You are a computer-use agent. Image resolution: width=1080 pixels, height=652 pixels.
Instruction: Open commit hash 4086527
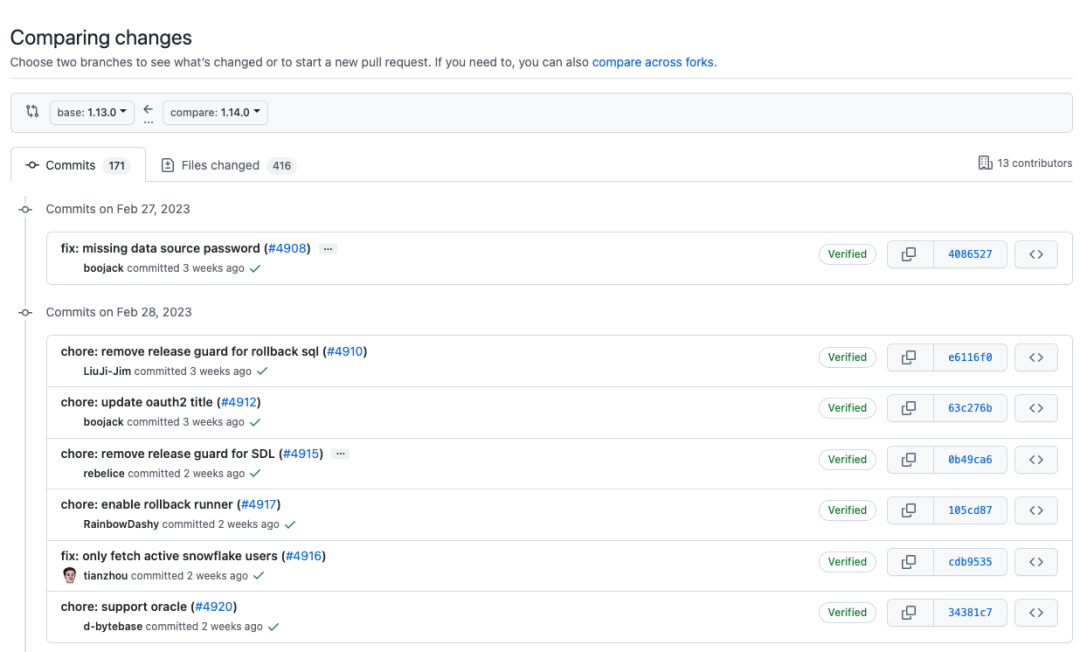[970, 254]
